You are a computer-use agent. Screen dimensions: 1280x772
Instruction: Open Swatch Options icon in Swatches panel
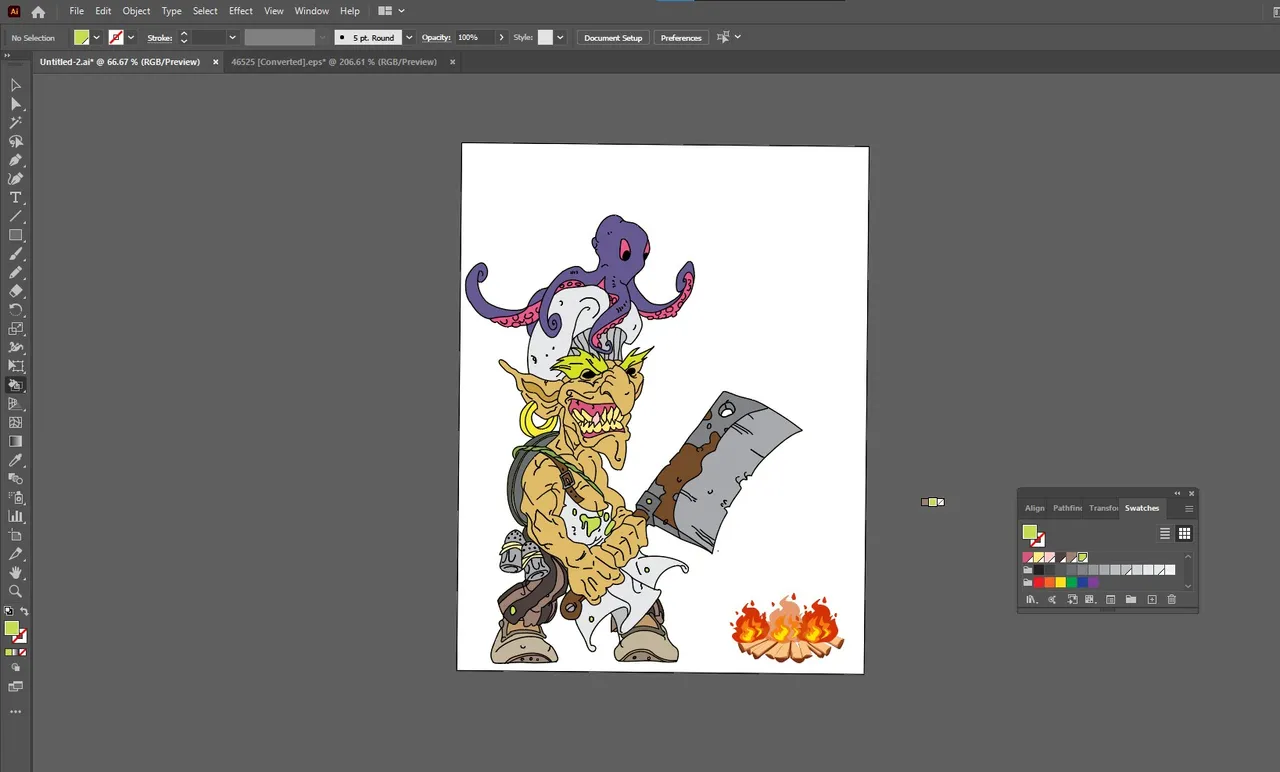1110,600
